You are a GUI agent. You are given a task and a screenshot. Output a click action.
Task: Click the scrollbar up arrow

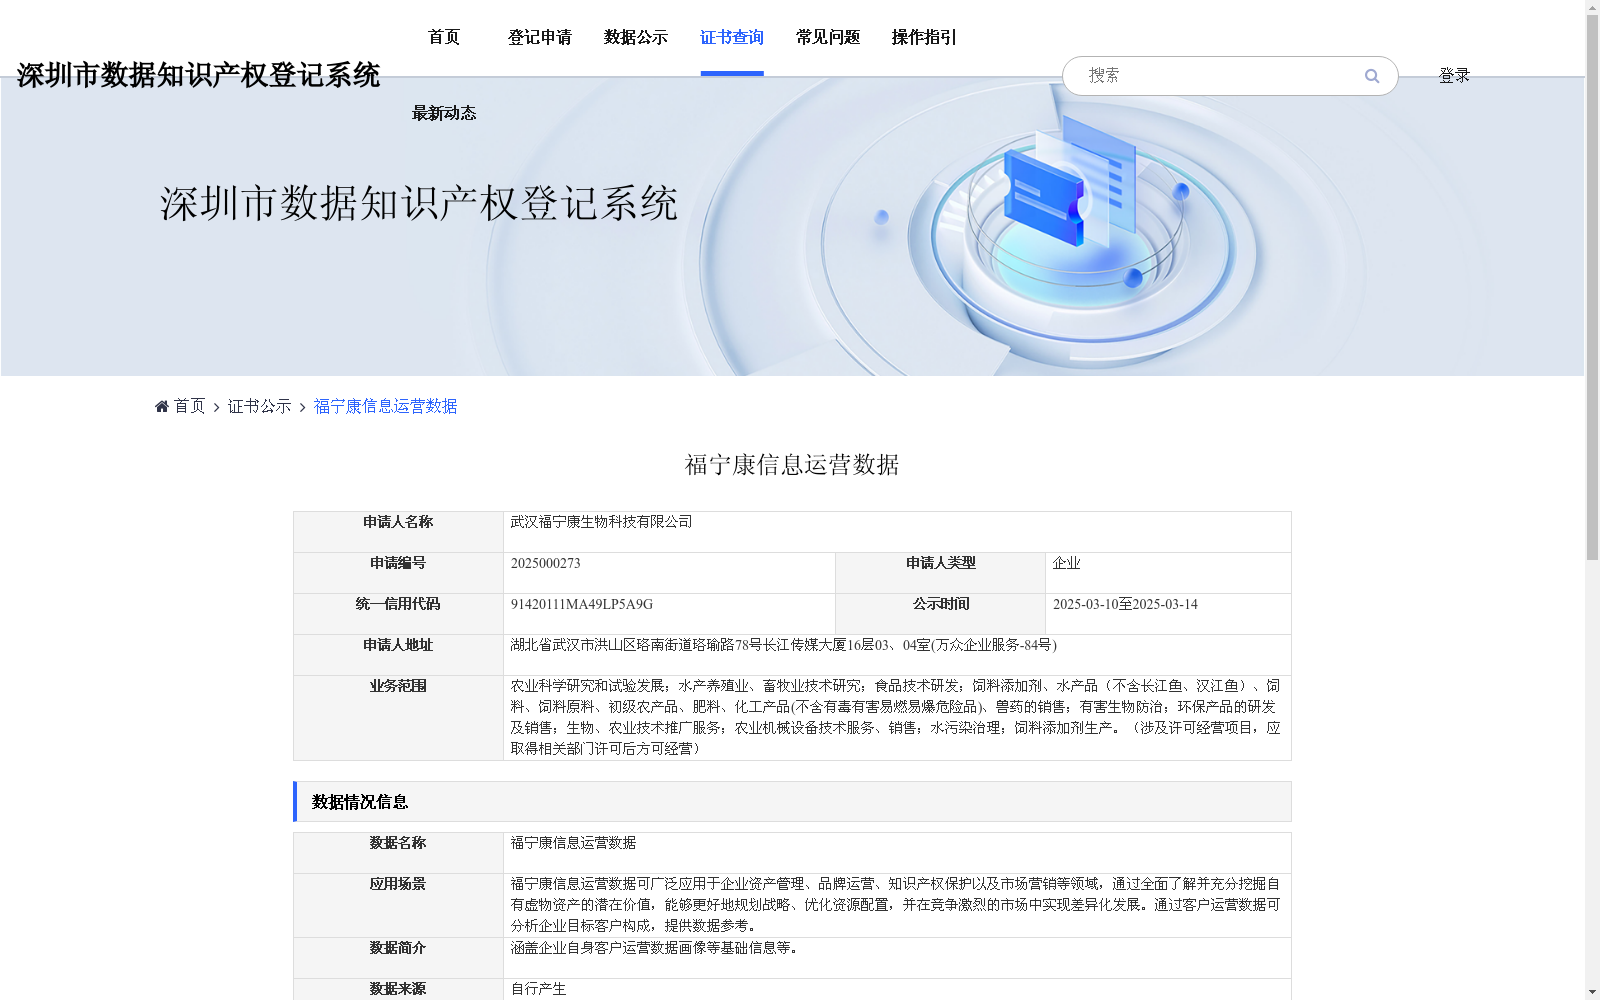point(1592,7)
